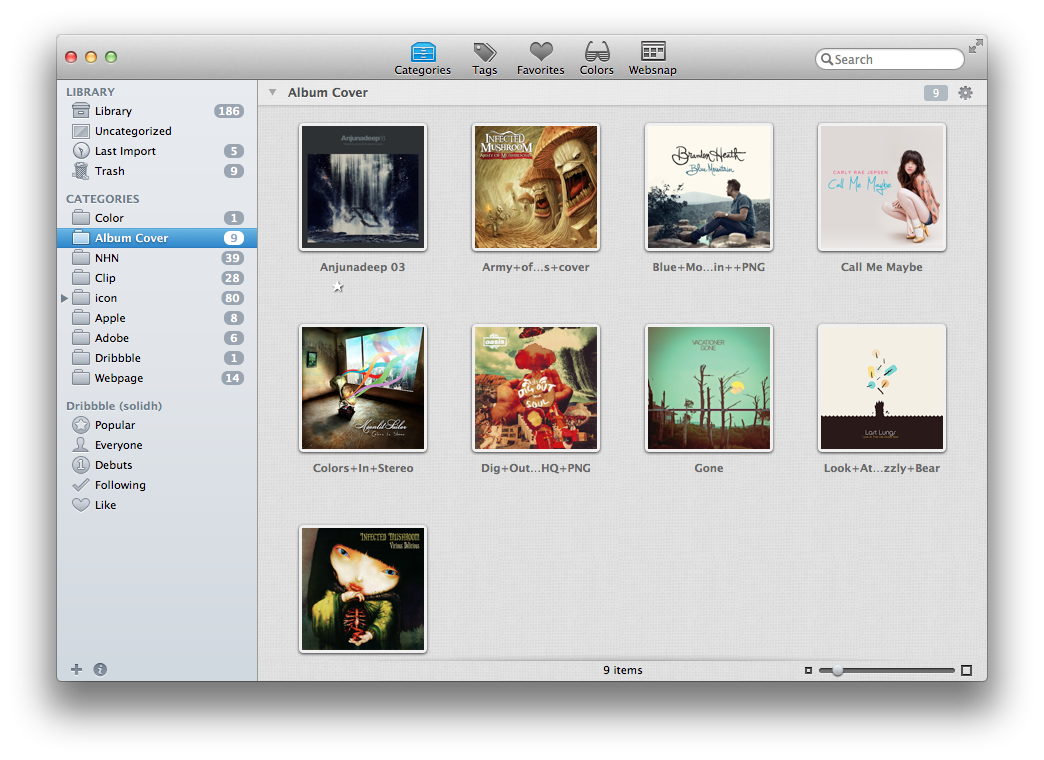Open the Colors glasses view

click(597, 59)
